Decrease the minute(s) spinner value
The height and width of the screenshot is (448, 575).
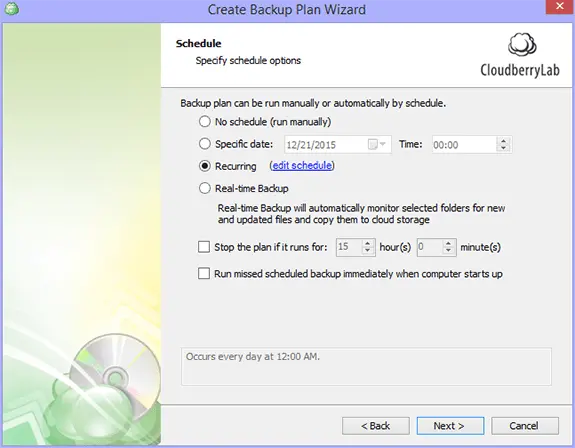point(448,250)
